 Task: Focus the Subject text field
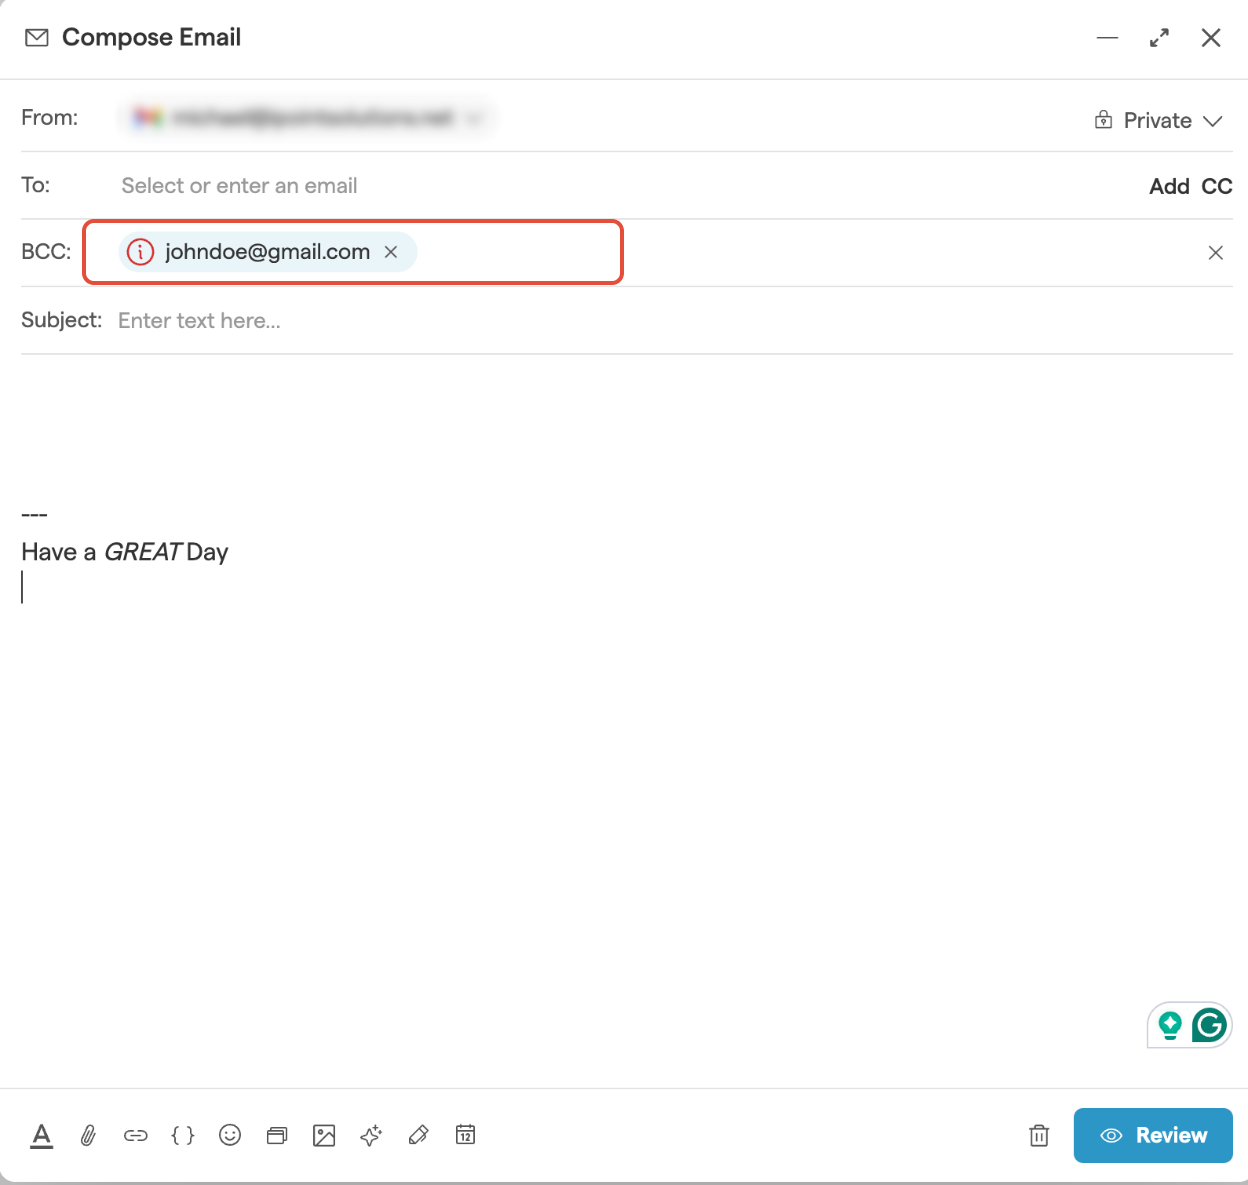click(600, 321)
